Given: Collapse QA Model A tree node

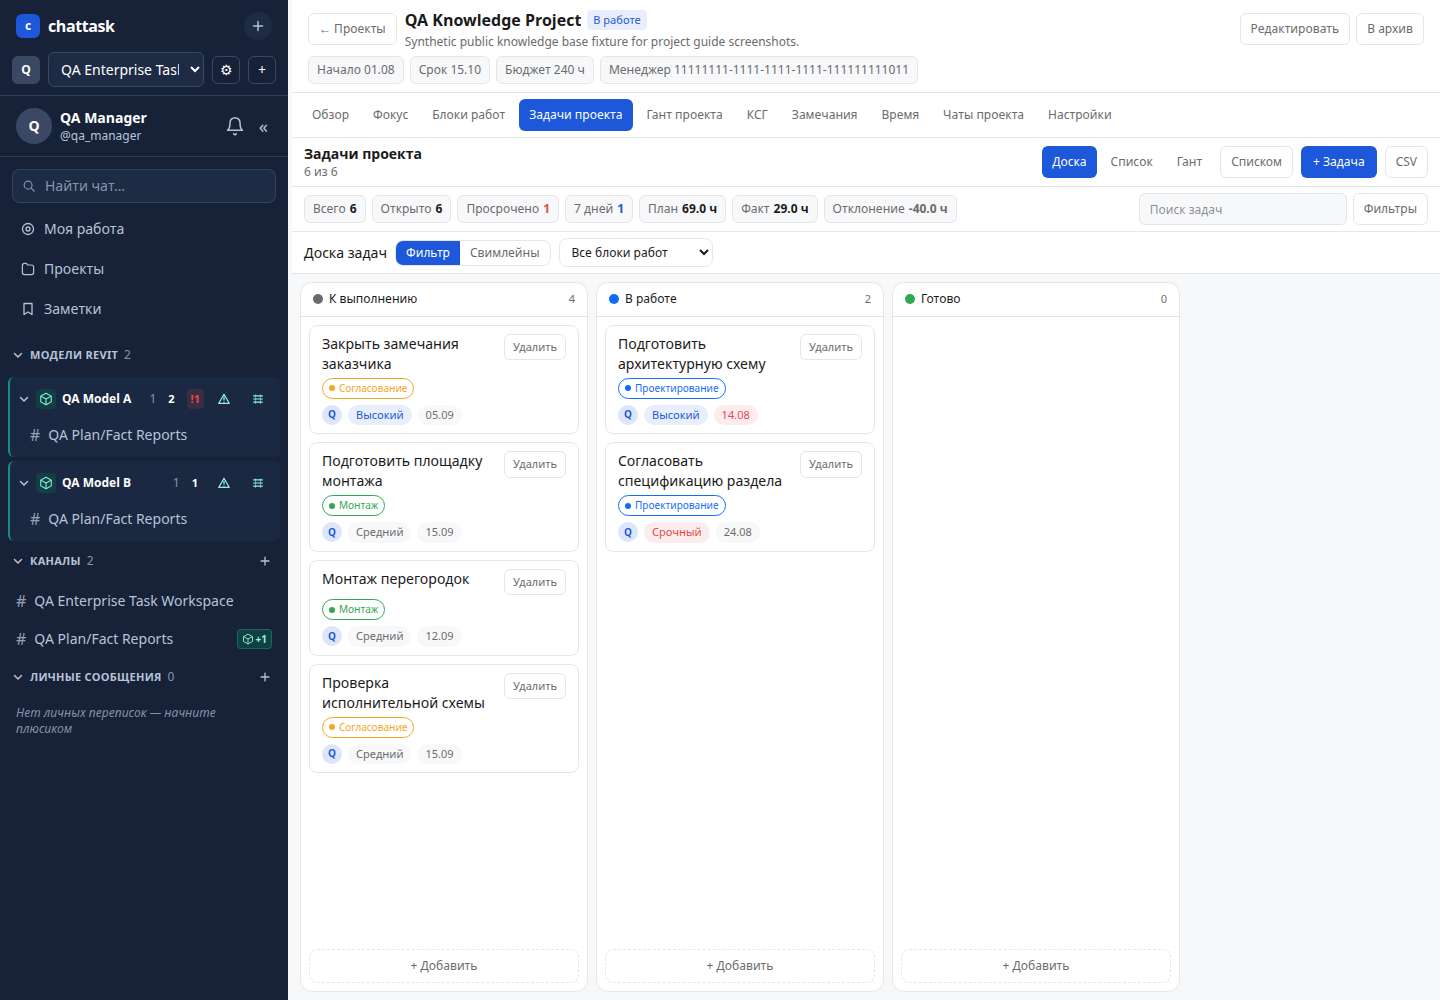Looking at the screenshot, I should pos(24,399).
